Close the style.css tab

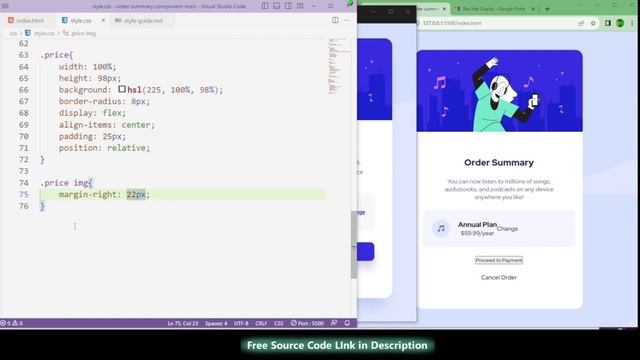coord(103,20)
